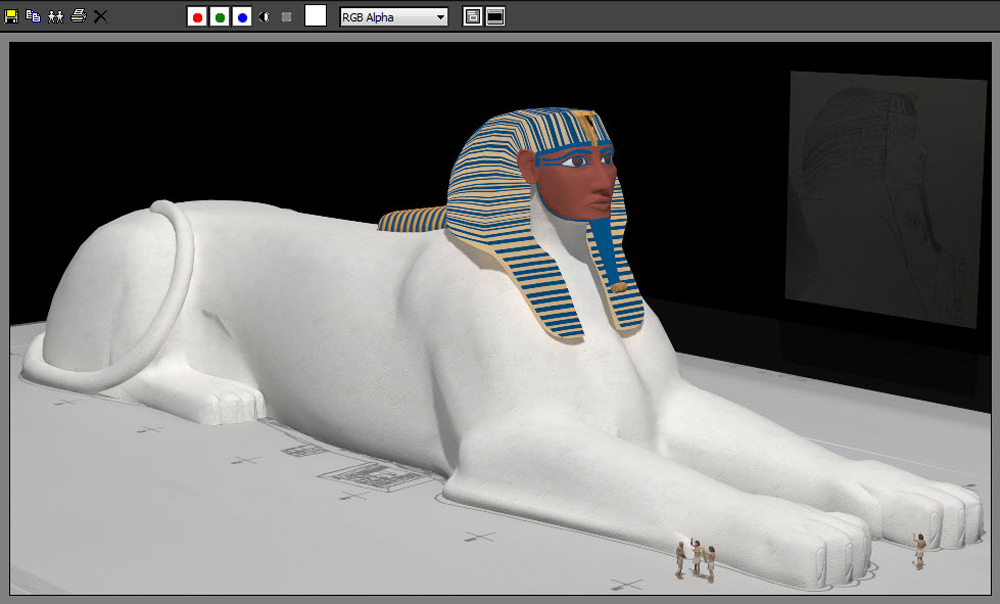Click the group of three figures
The width and height of the screenshot is (1000, 604).
pos(695,561)
